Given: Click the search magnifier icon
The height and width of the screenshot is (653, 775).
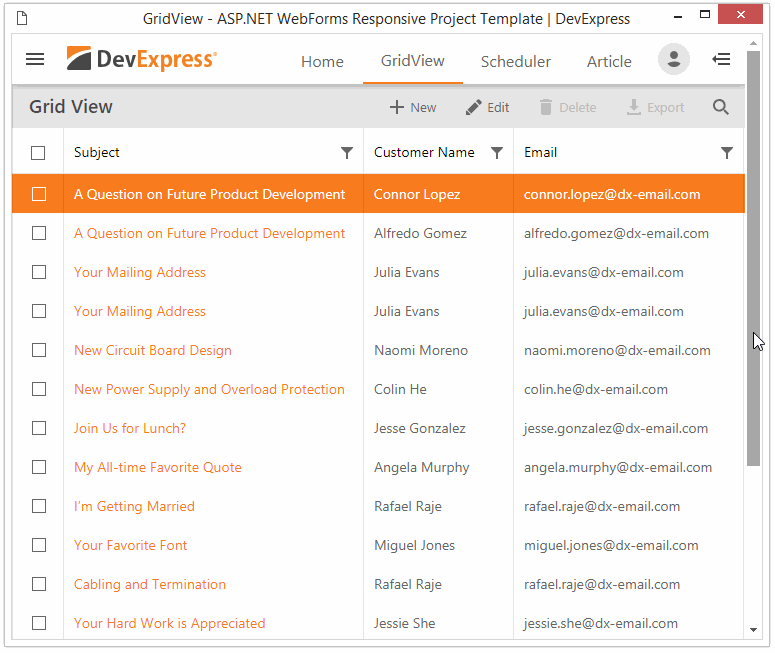Looking at the screenshot, I should 721,107.
